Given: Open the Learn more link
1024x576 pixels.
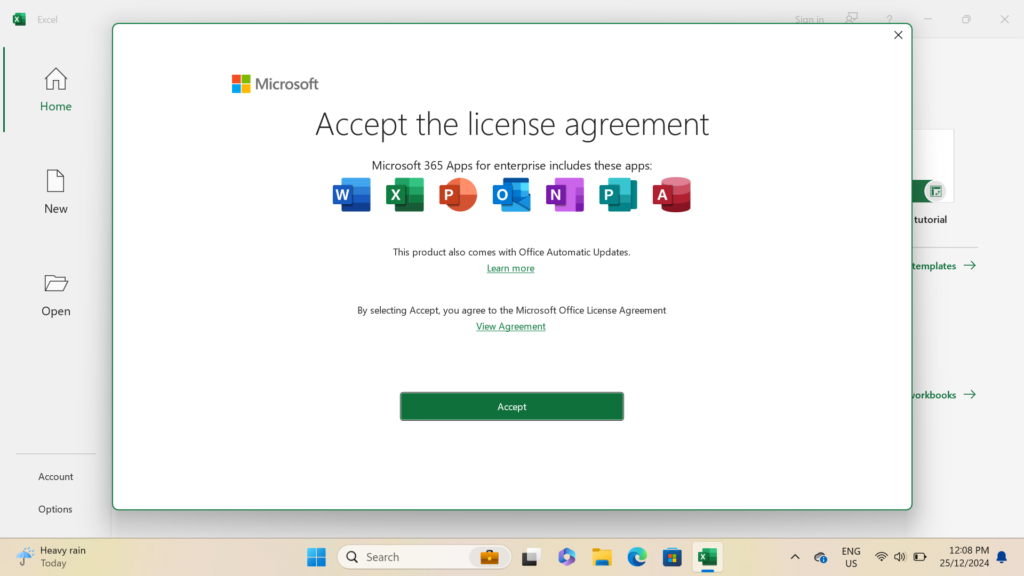Looking at the screenshot, I should [x=511, y=268].
